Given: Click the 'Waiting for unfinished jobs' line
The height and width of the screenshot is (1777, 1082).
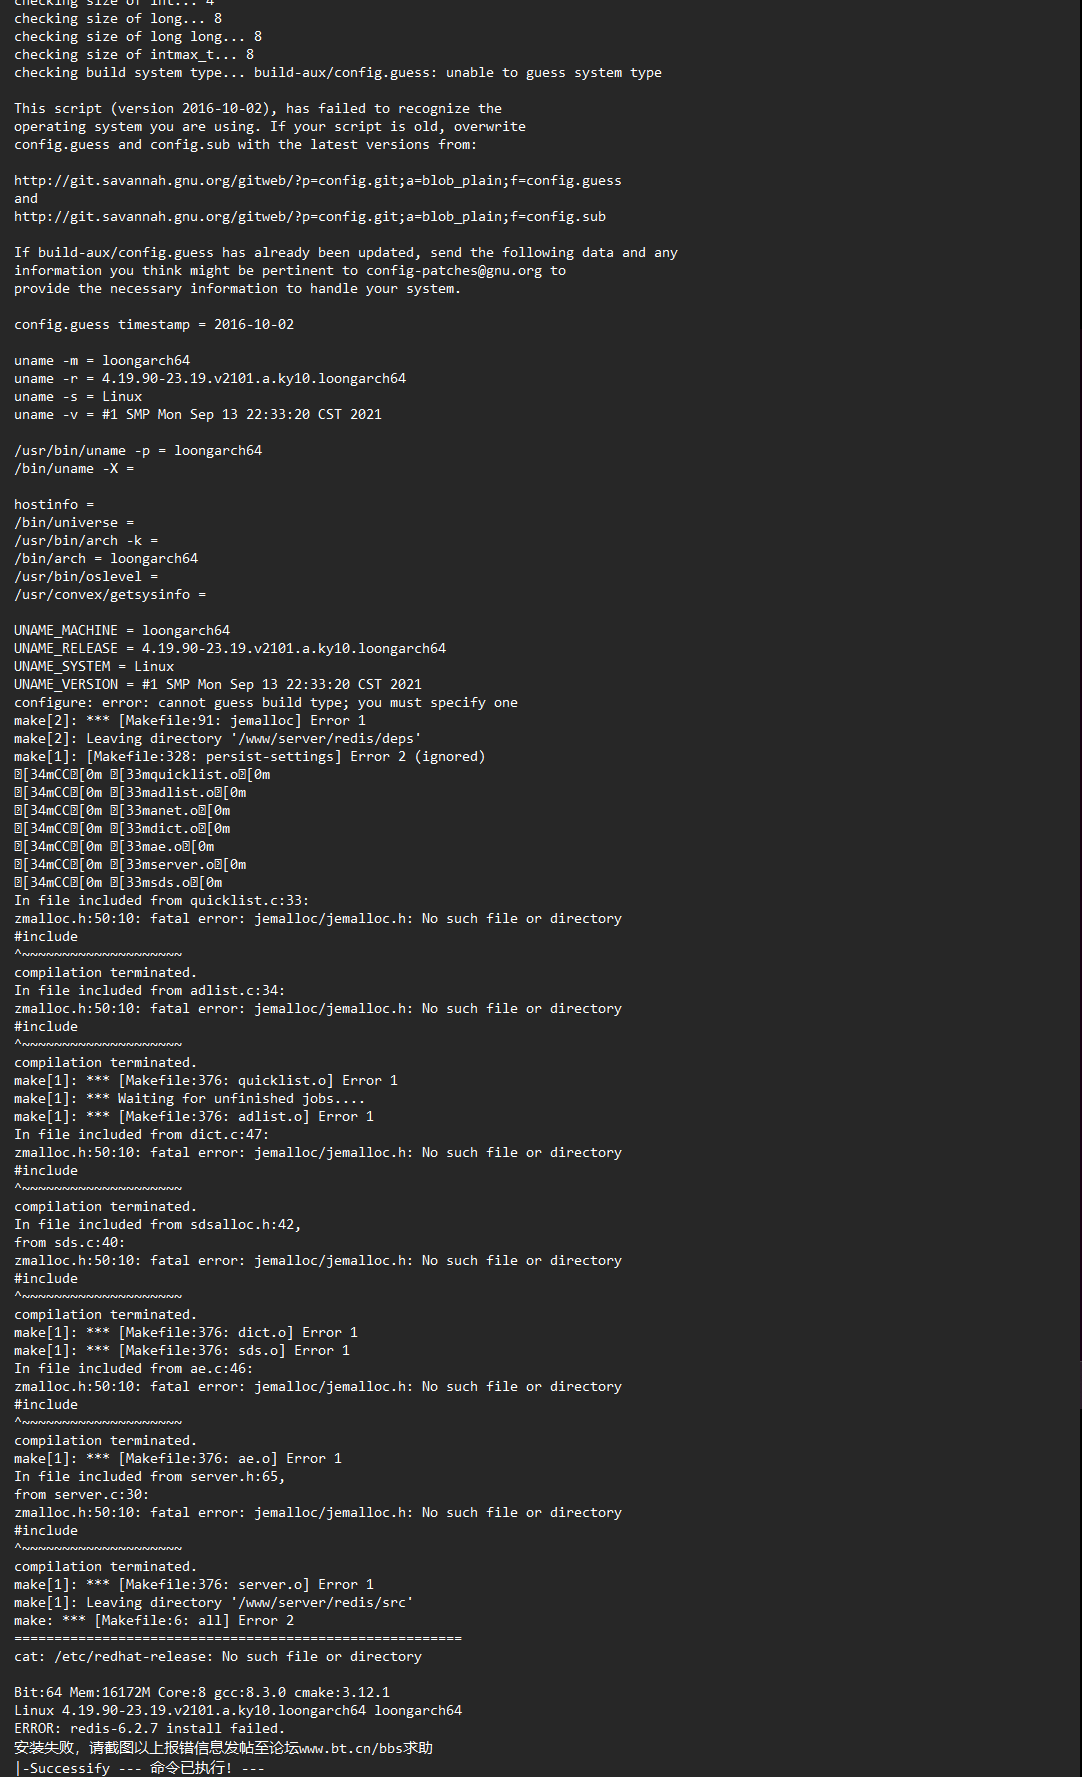Looking at the screenshot, I should (x=190, y=1099).
